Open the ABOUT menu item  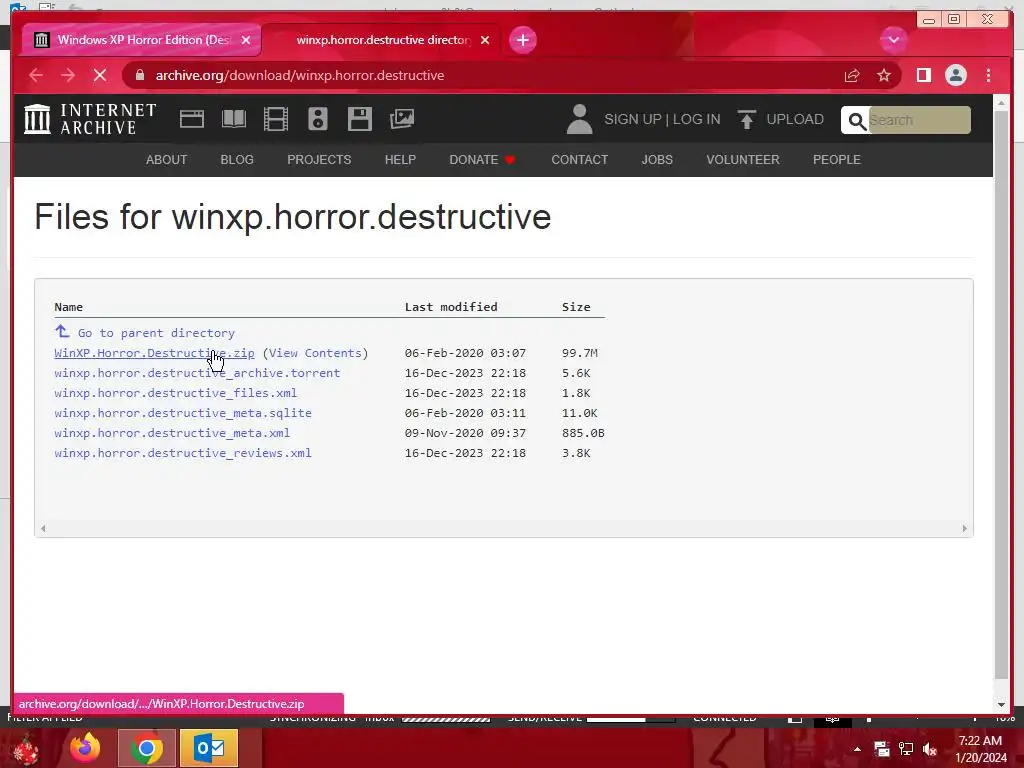pyautogui.click(x=167, y=159)
